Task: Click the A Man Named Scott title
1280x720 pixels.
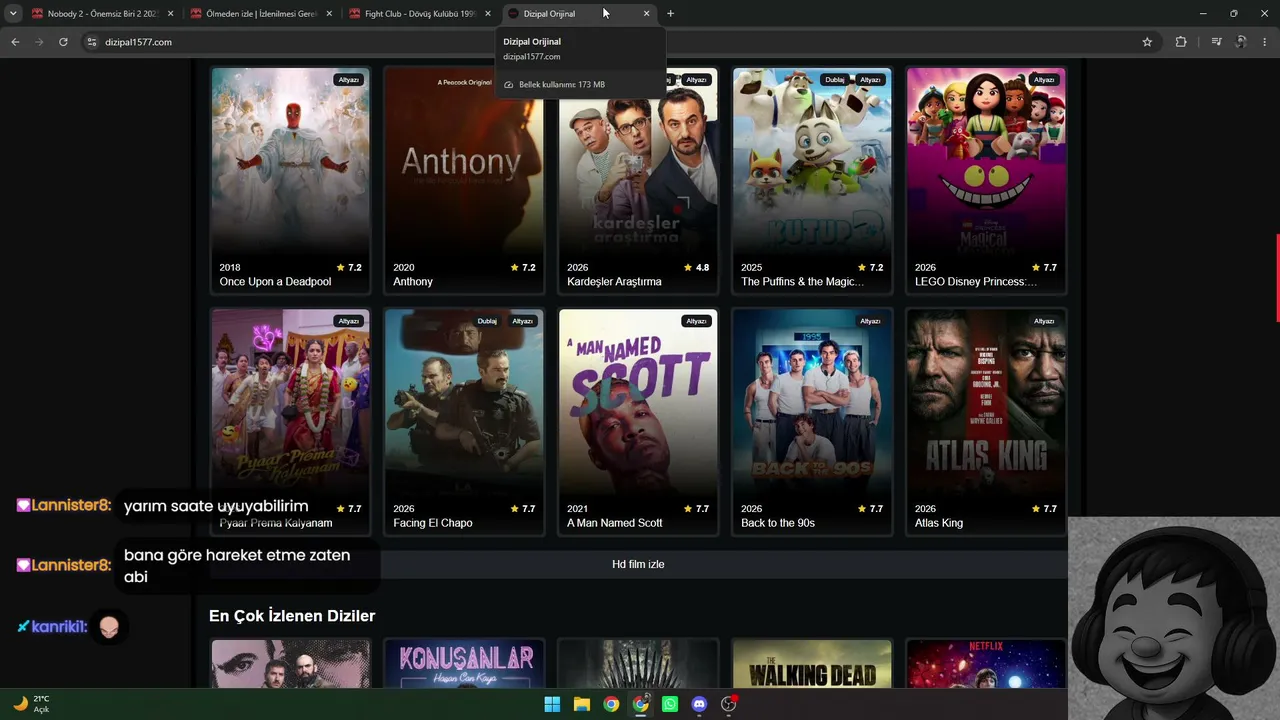Action: [x=615, y=523]
